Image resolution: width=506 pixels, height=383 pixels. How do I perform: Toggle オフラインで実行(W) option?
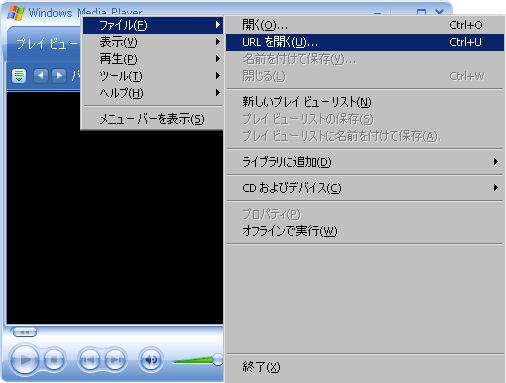[365, 231]
